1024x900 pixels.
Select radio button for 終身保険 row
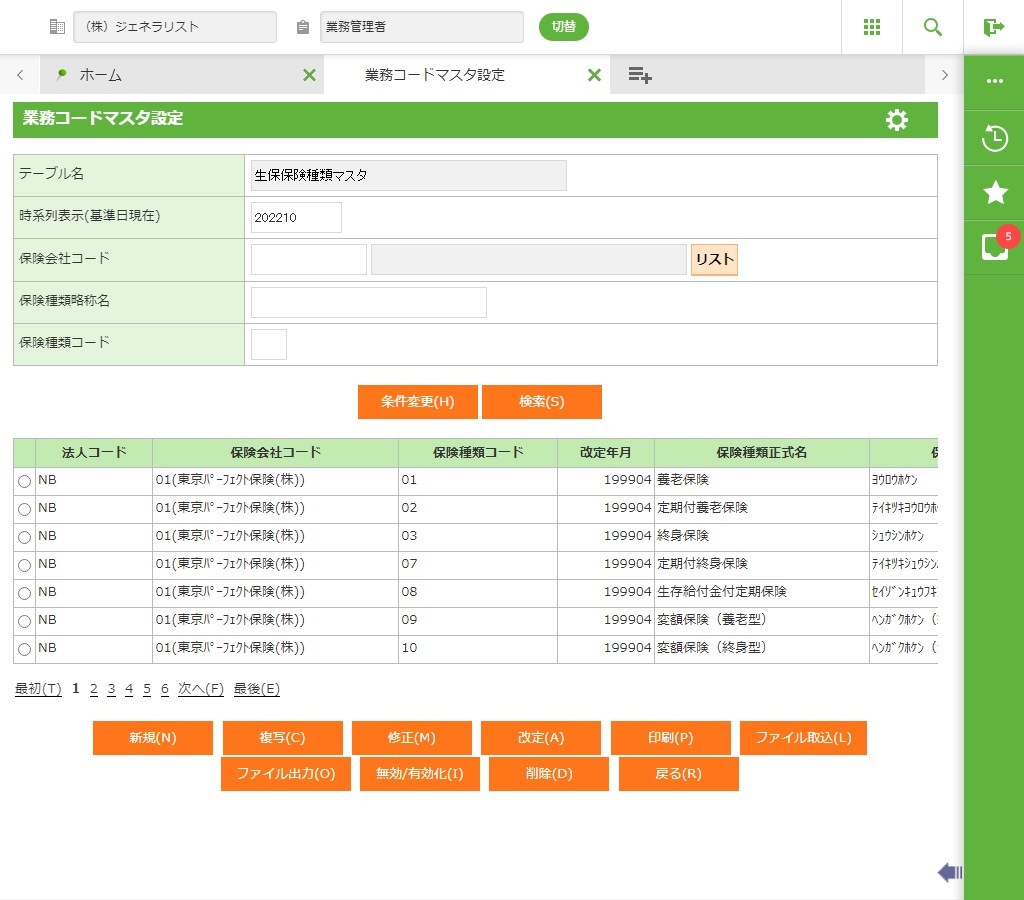tap(24, 538)
